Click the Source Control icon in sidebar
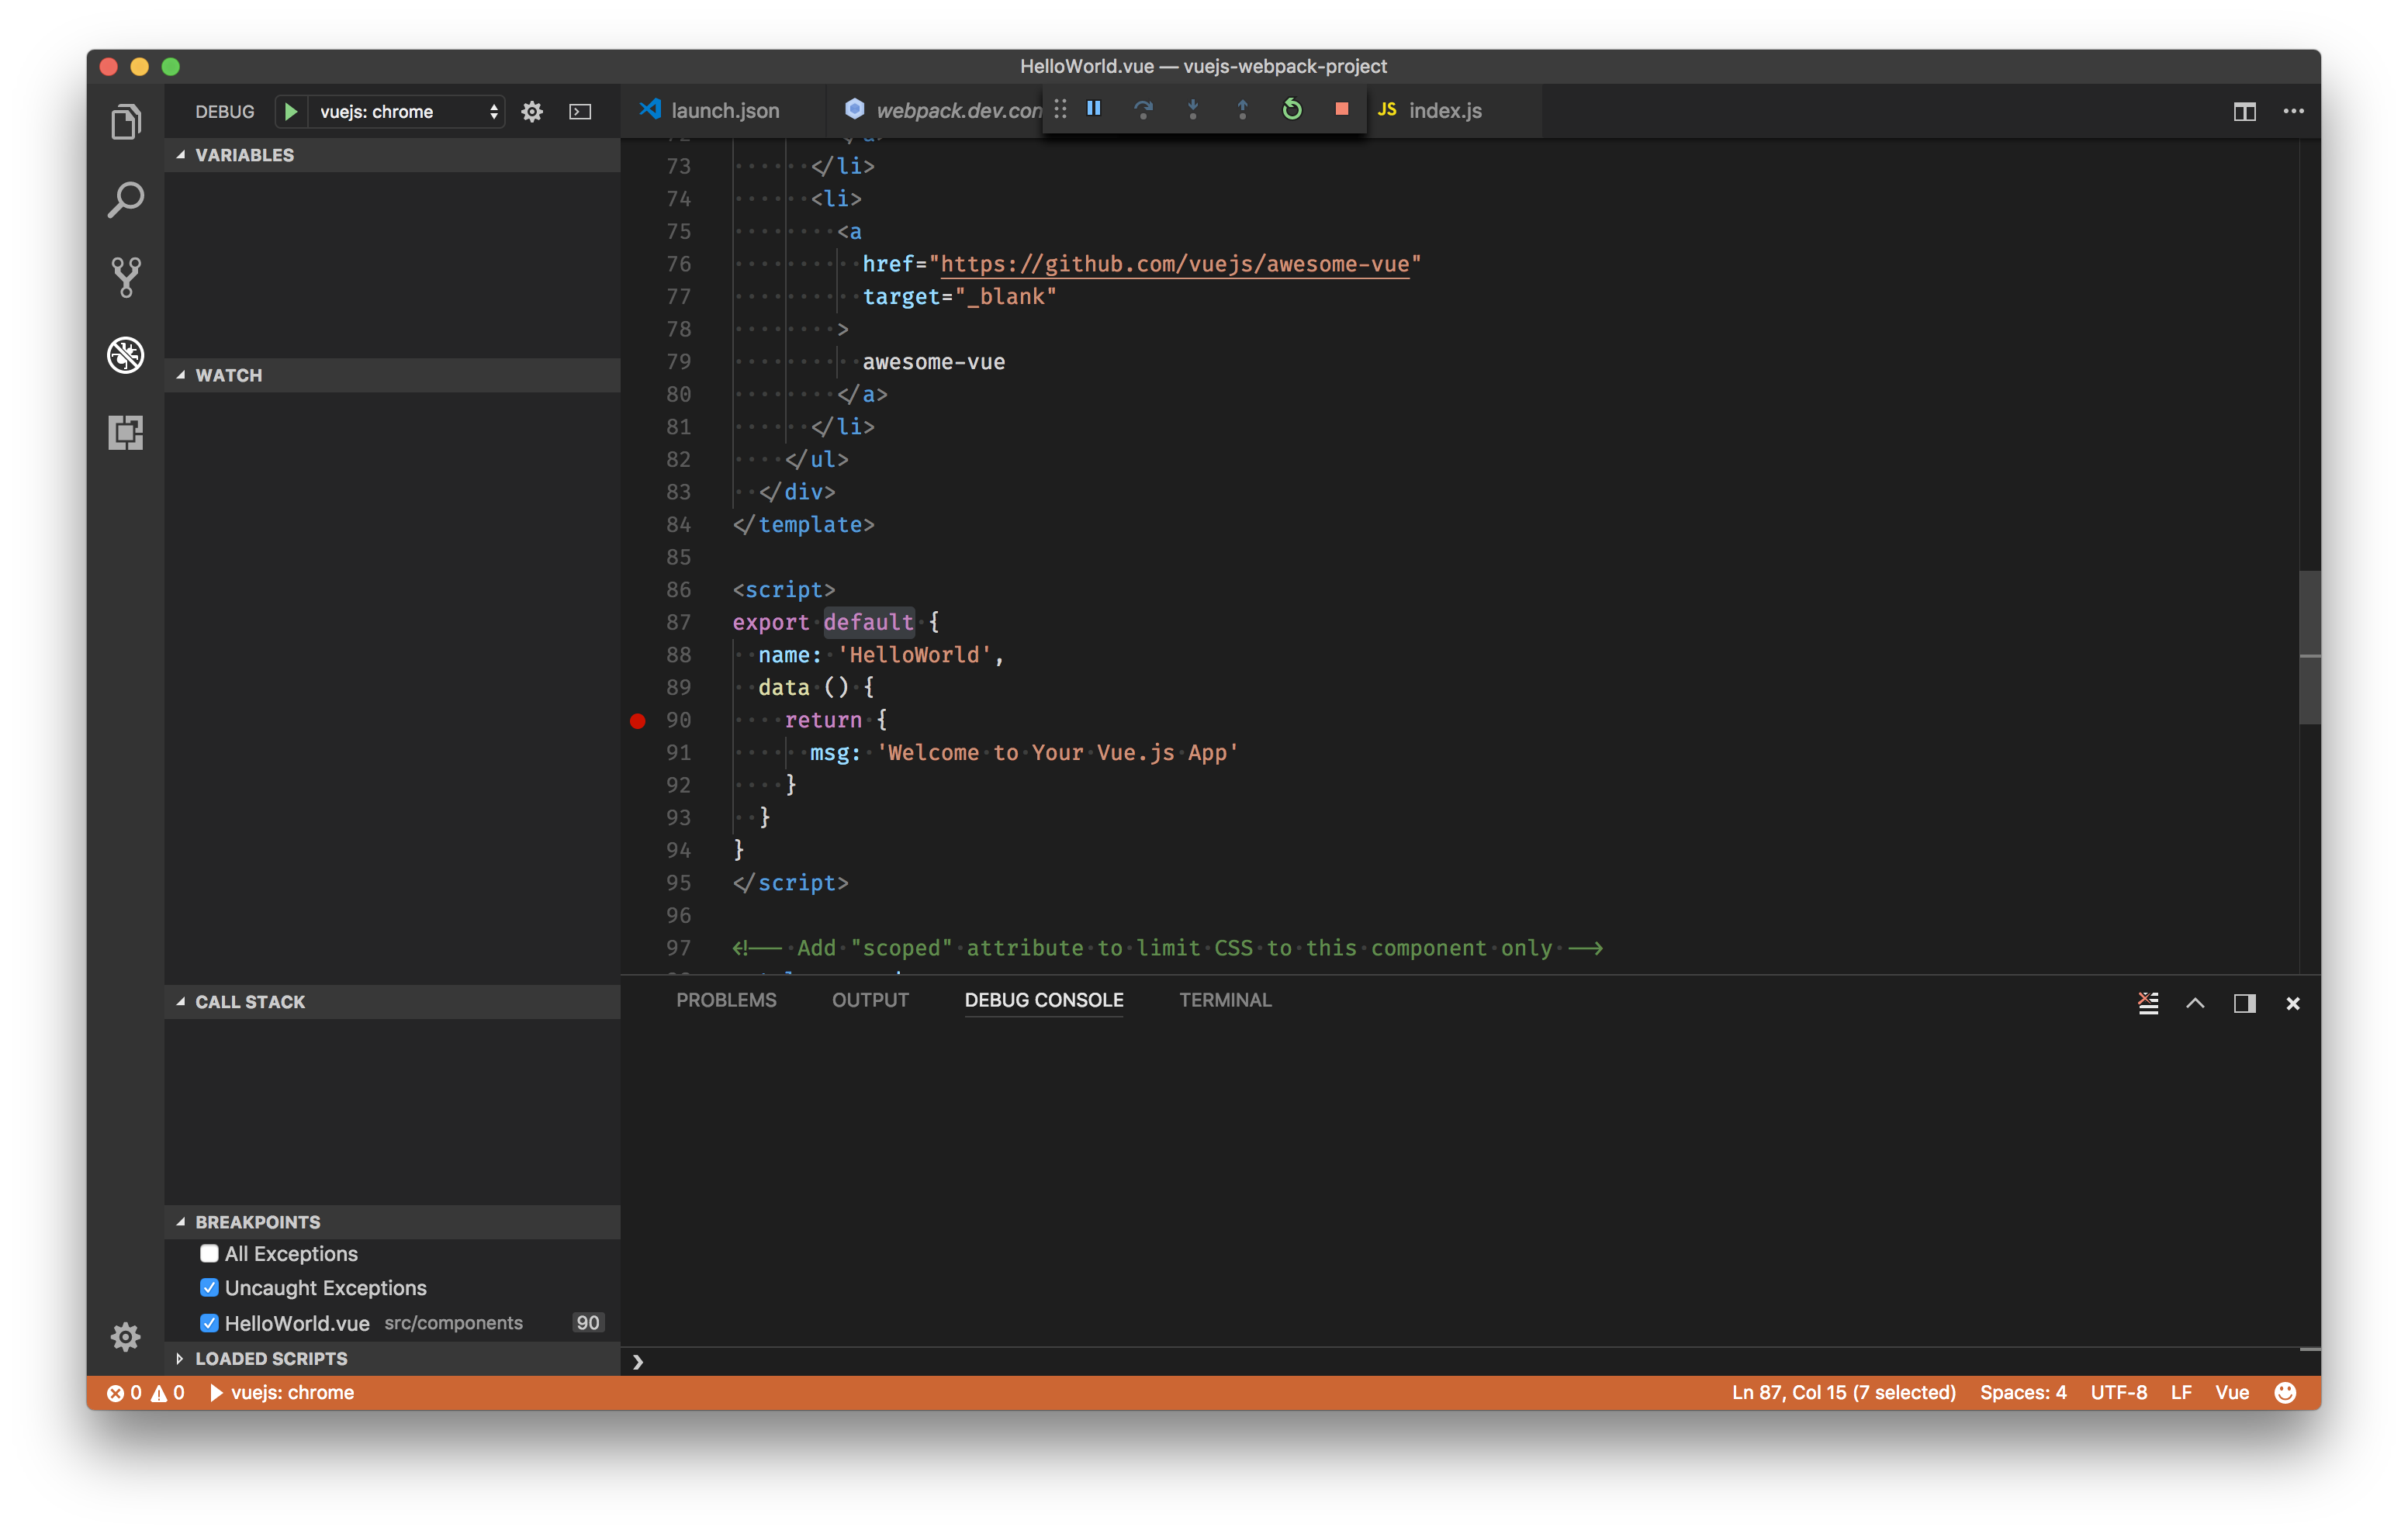Screen dimensions: 2408x1534 click(126, 275)
